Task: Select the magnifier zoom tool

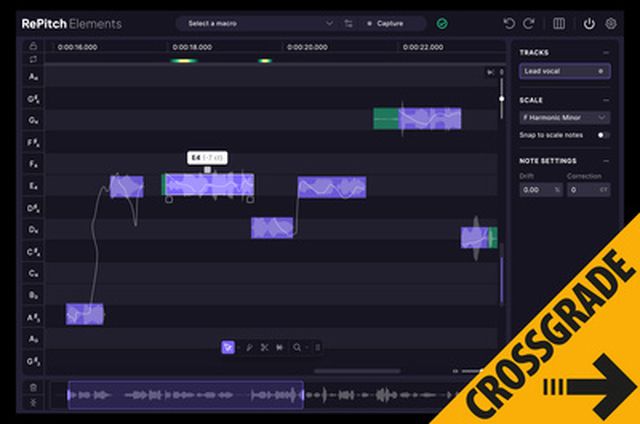Action: [296, 347]
